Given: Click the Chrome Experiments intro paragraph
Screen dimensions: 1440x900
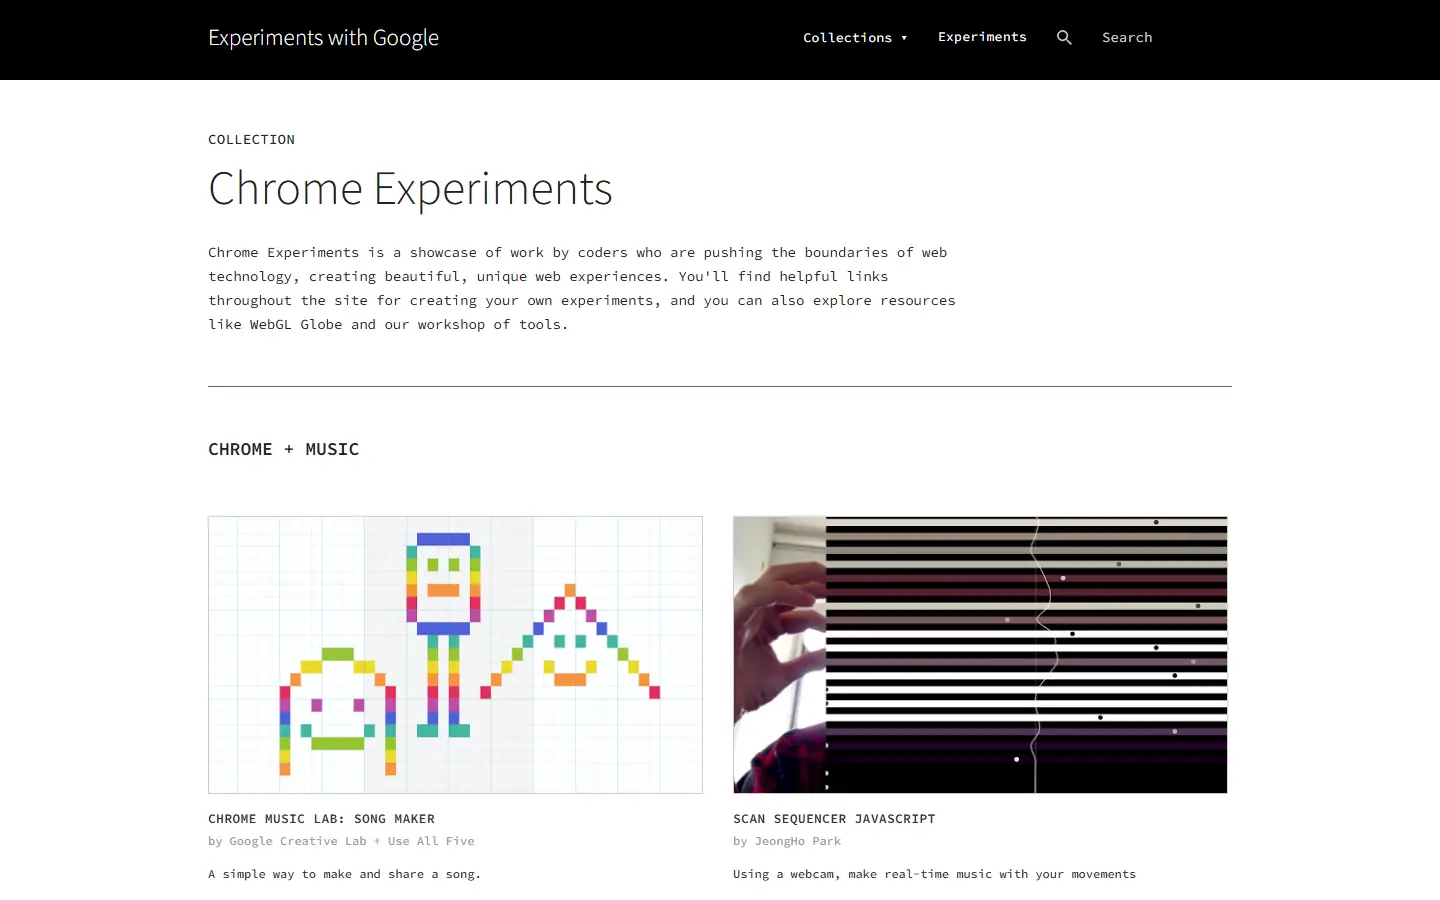Looking at the screenshot, I should [x=582, y=288].
